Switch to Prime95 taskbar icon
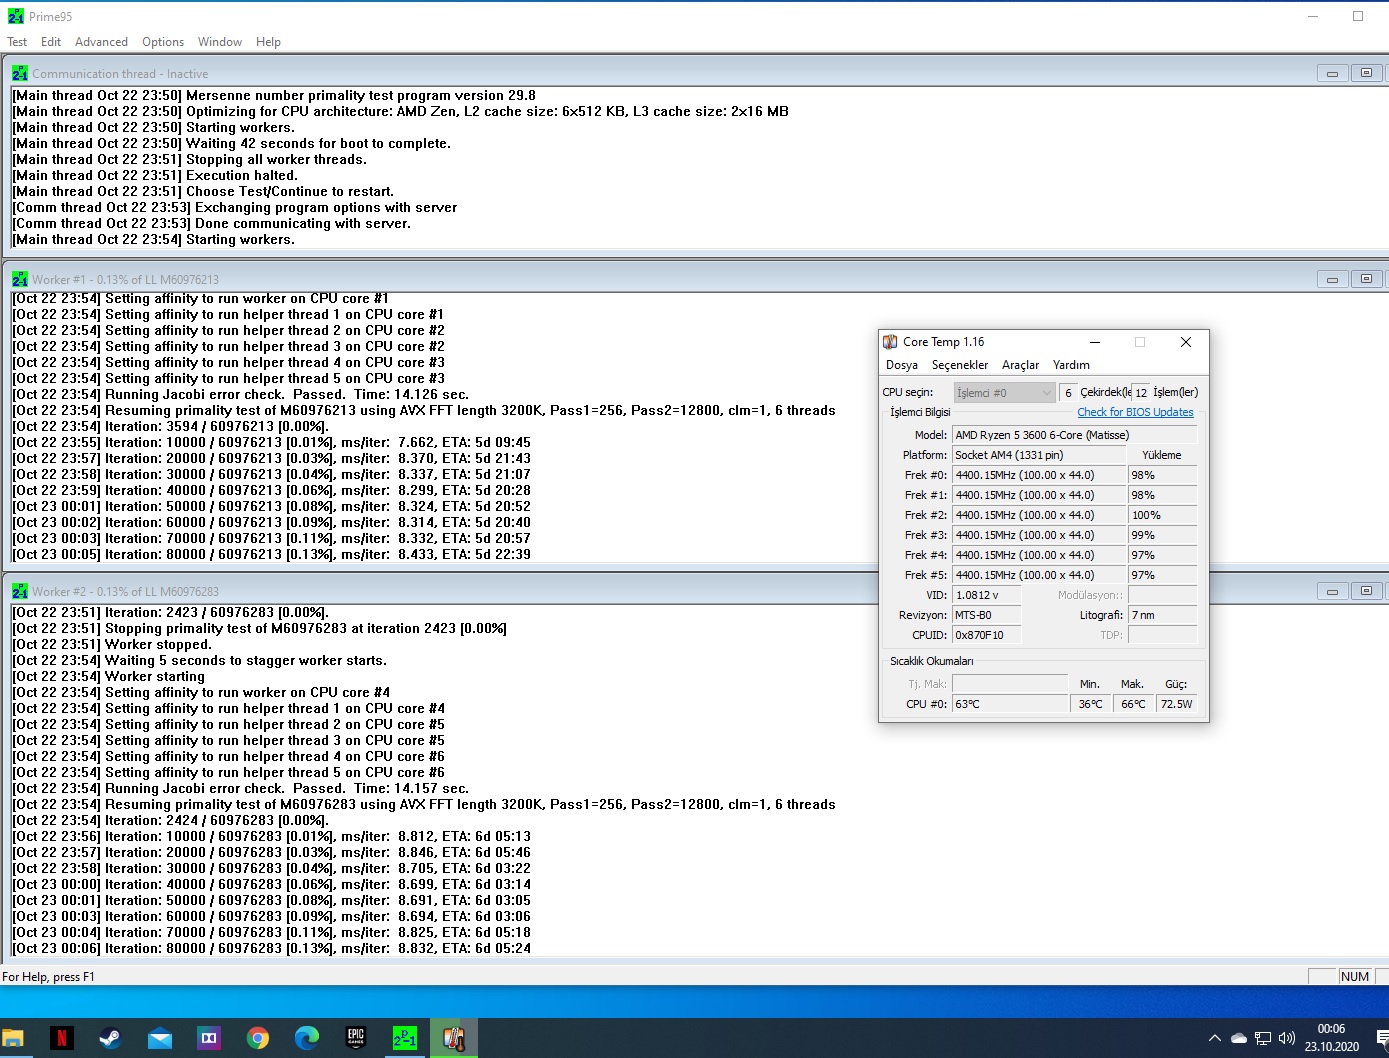The image size is (1389, 1058). coord(405,1038)
